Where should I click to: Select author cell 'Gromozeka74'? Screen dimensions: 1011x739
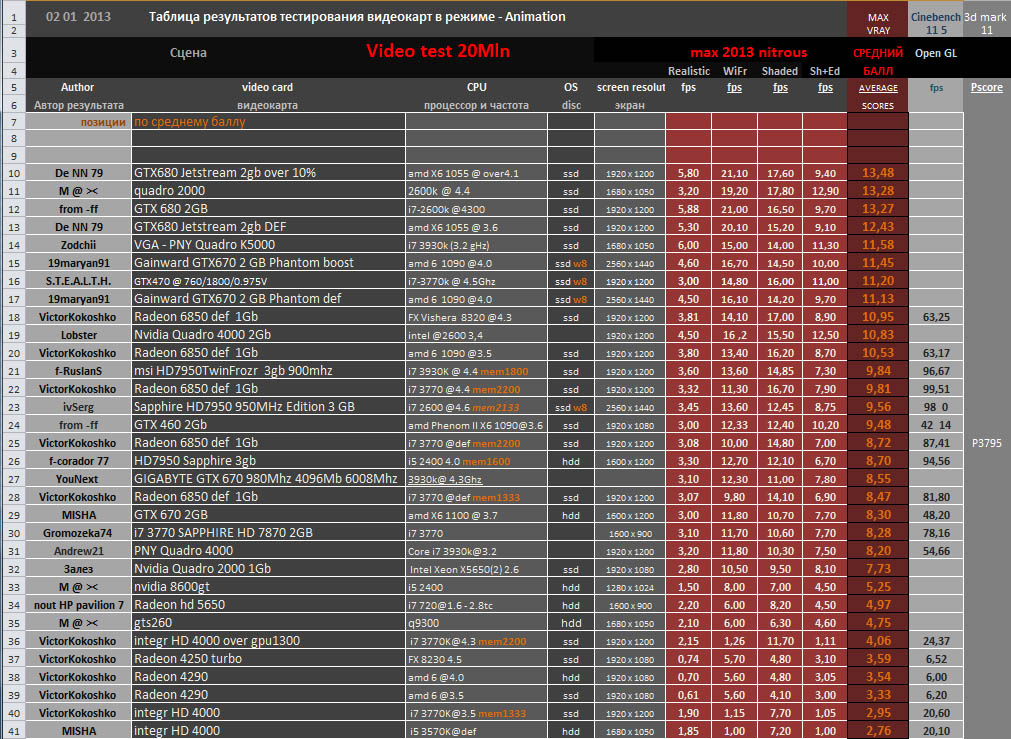point(79,533)
